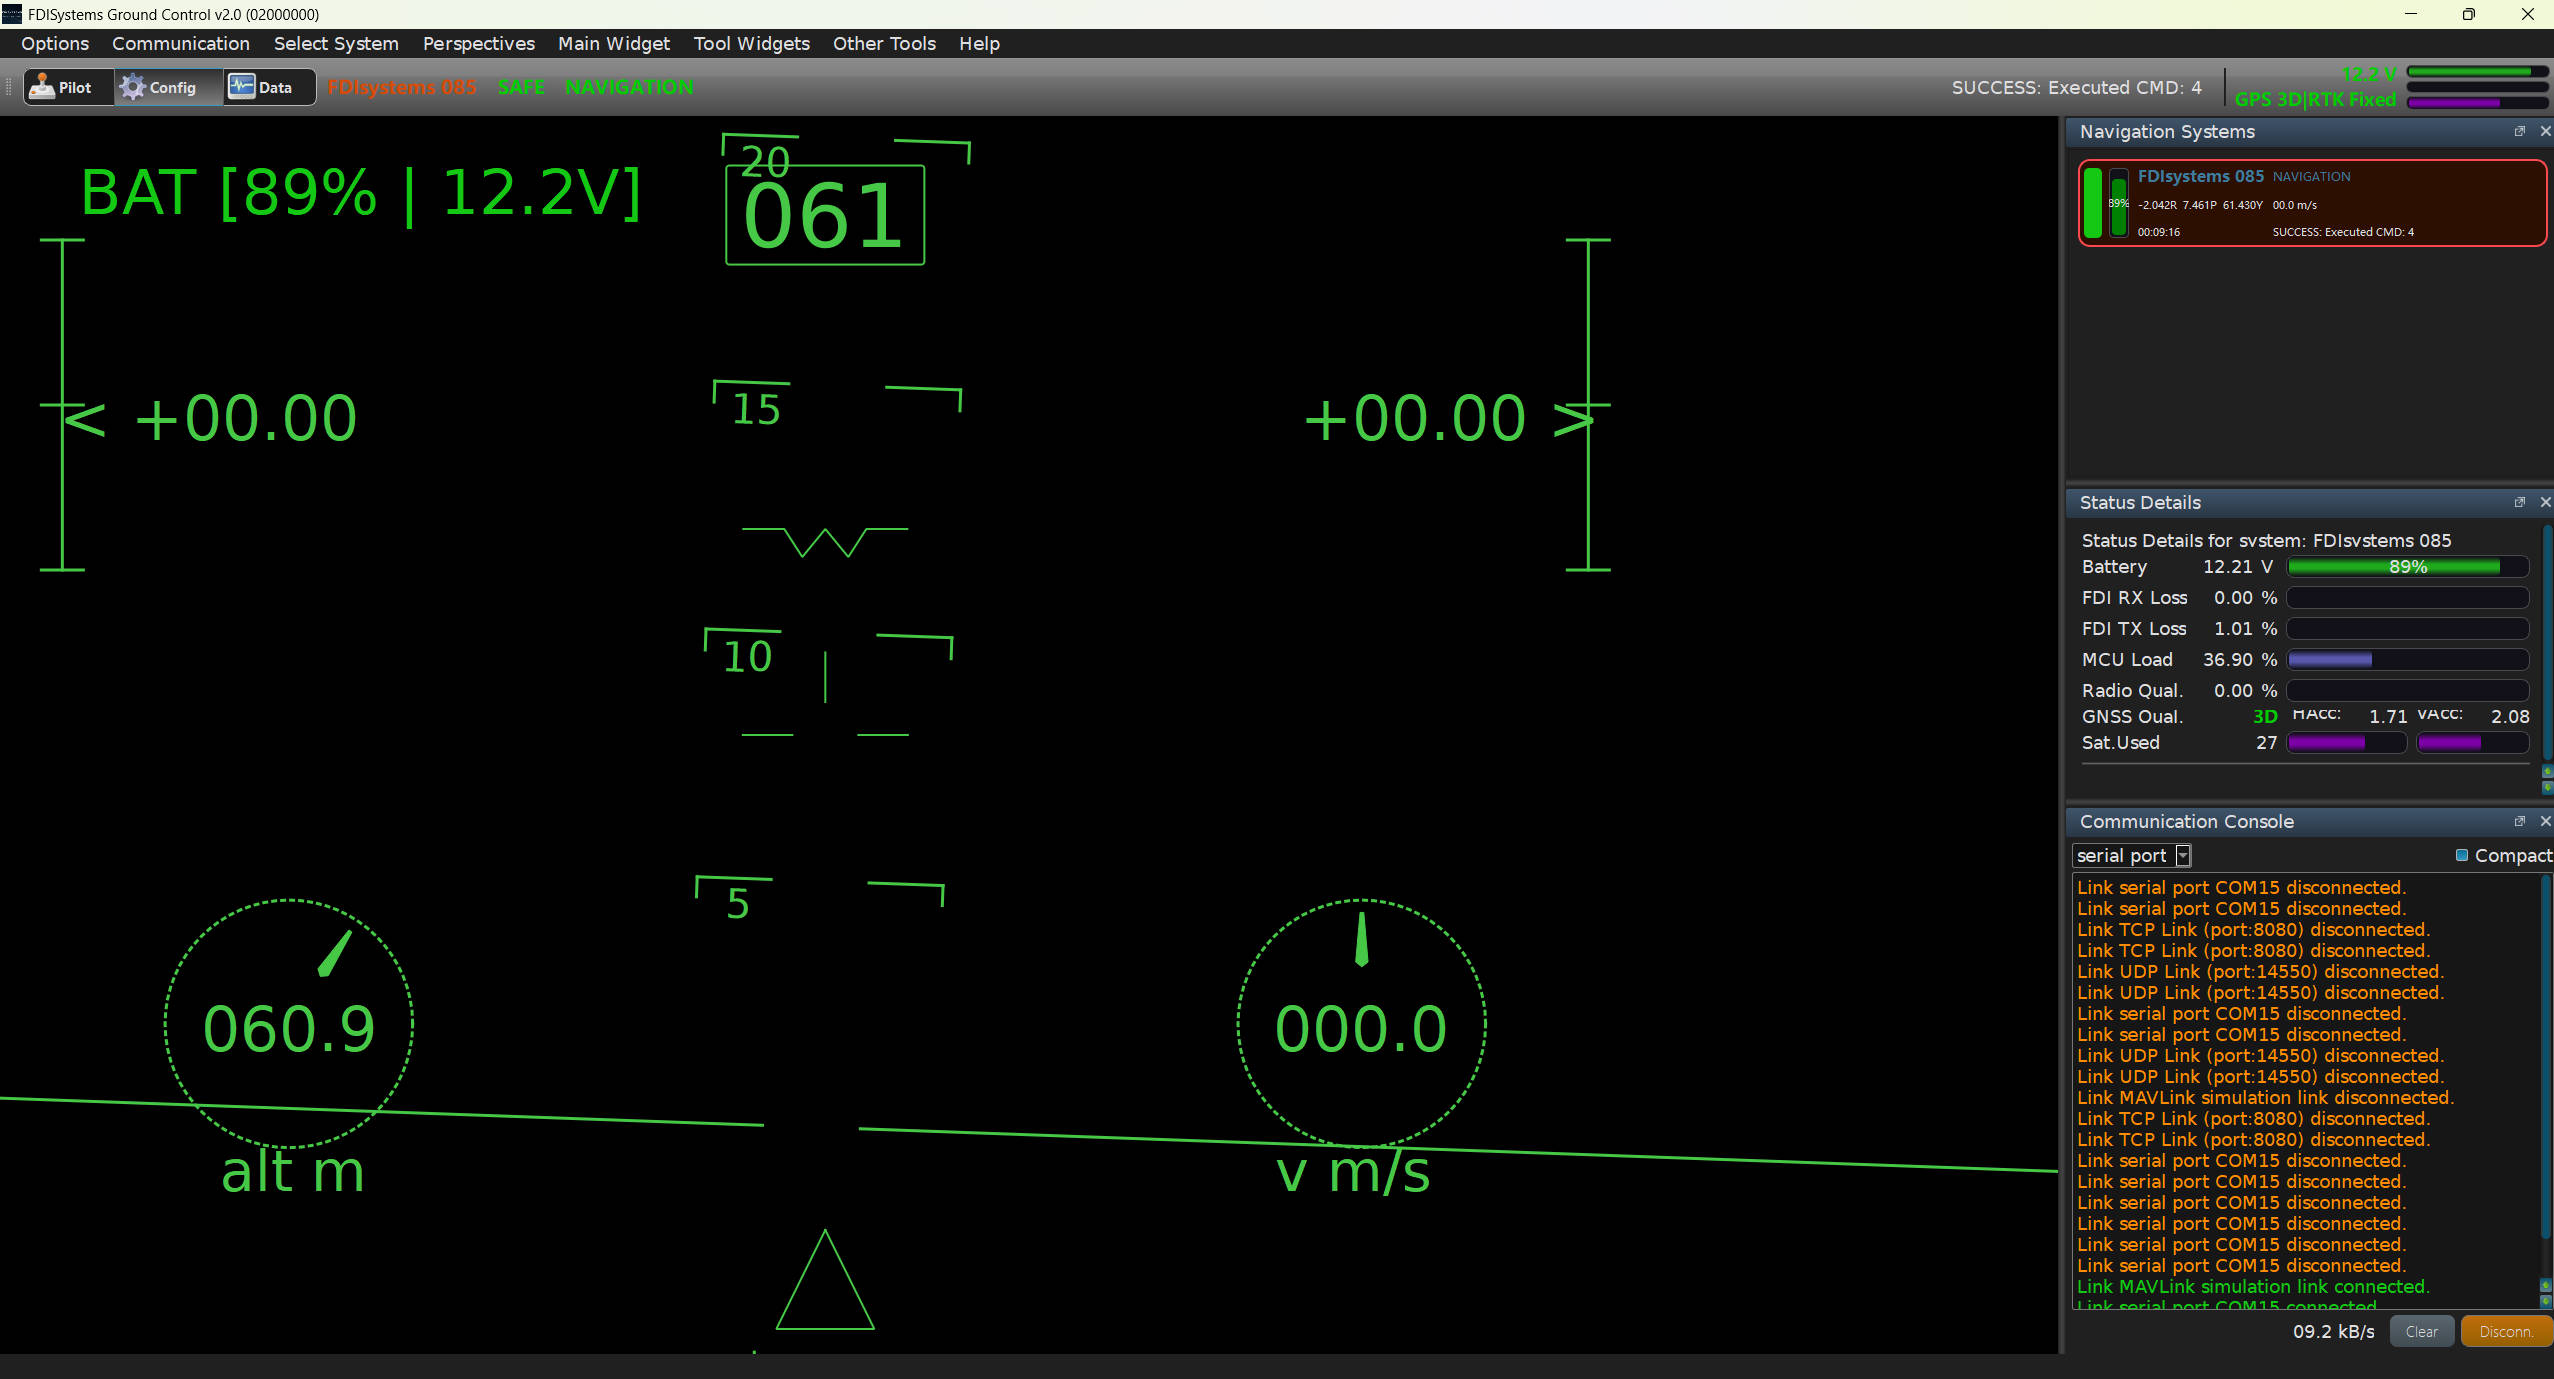Click the speed dial reading 000.0

pos(1361,1024)
